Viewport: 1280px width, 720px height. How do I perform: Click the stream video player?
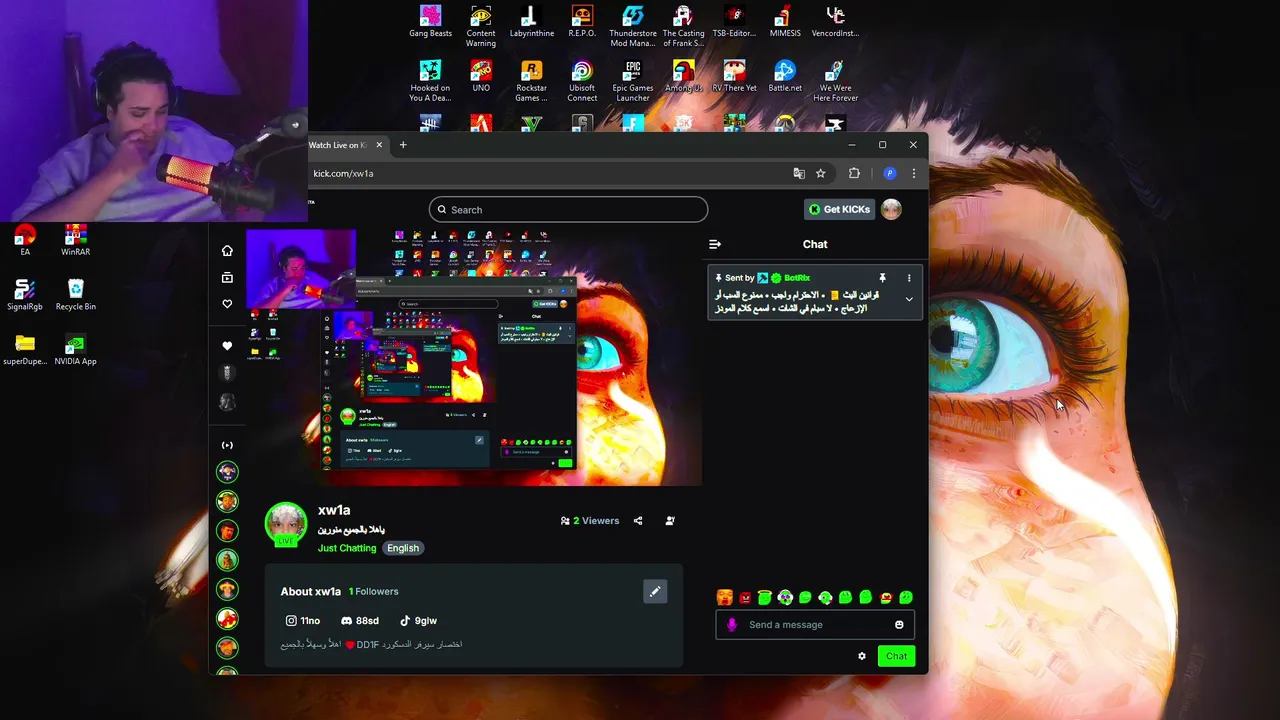(x=474, y=358)
